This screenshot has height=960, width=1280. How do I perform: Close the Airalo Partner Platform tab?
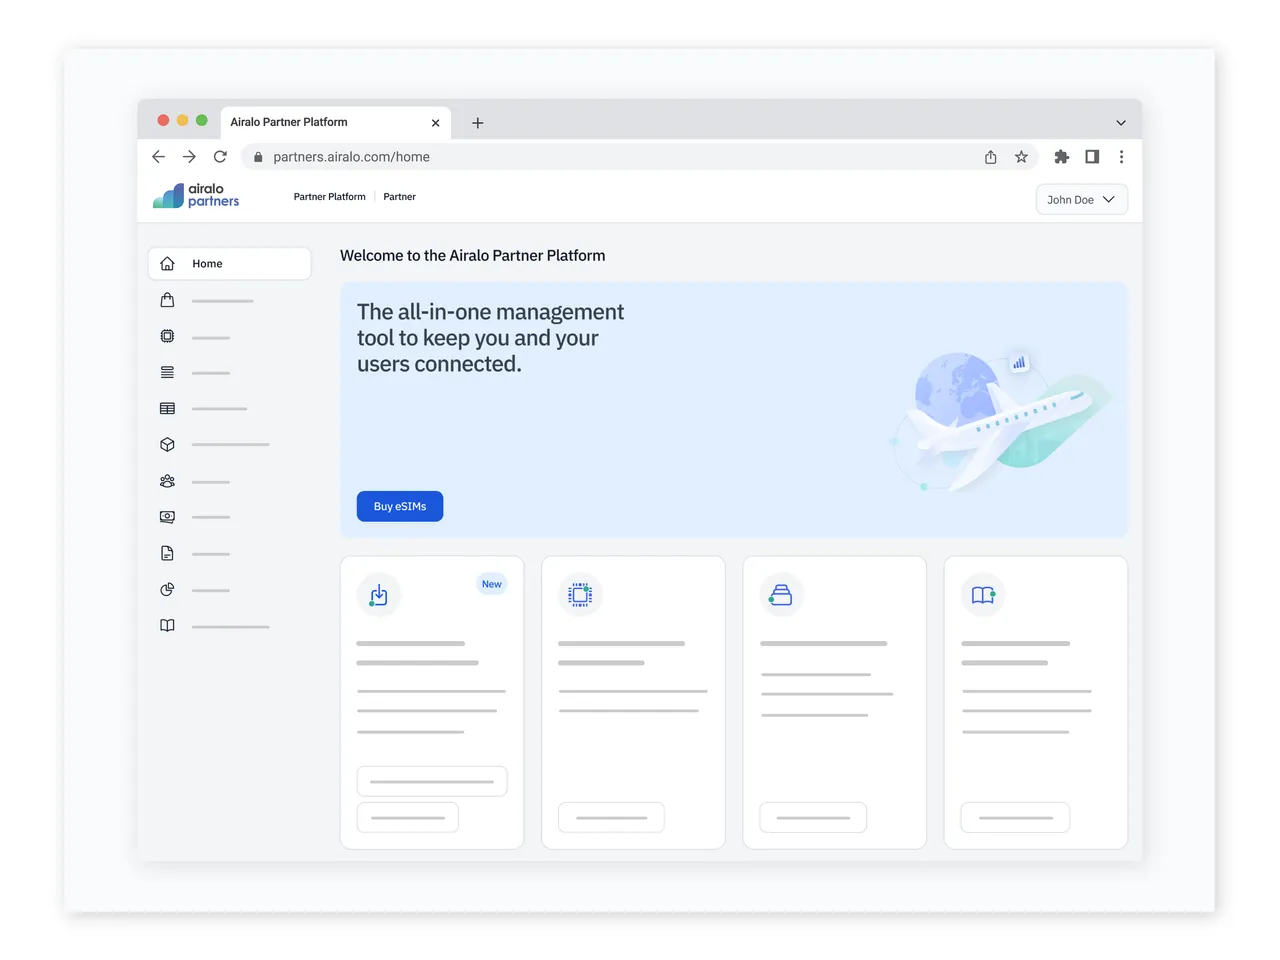click(435, 123)
